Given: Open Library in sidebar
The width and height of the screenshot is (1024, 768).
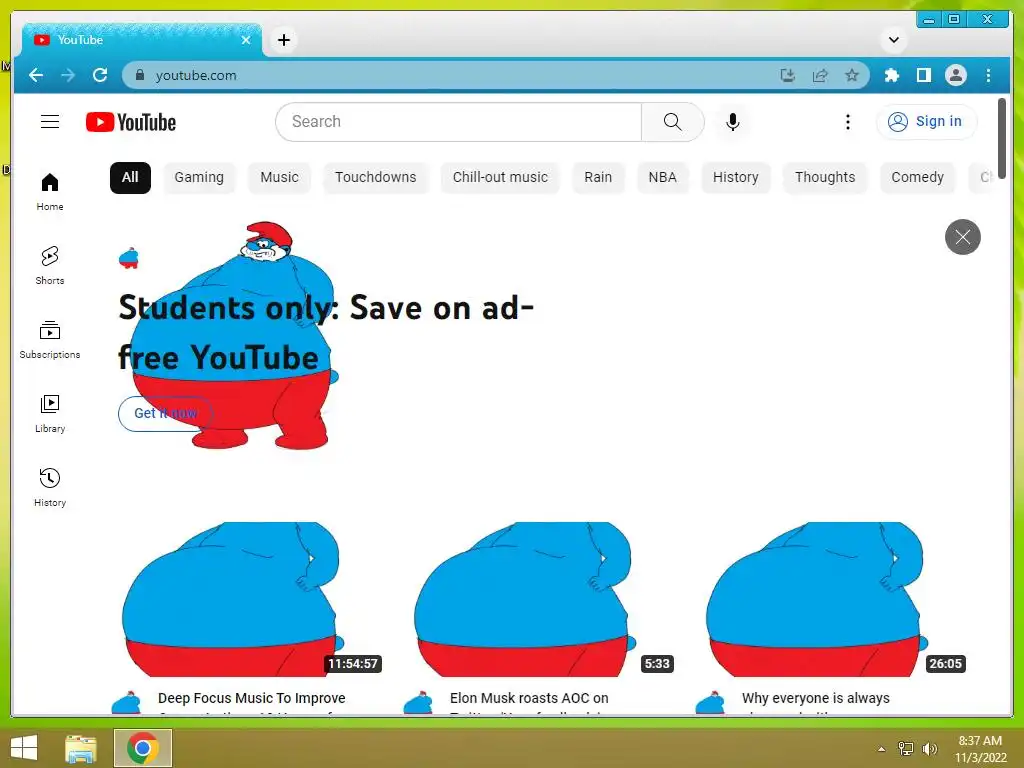Looking at the screenshot, I should tap(50, 414).
